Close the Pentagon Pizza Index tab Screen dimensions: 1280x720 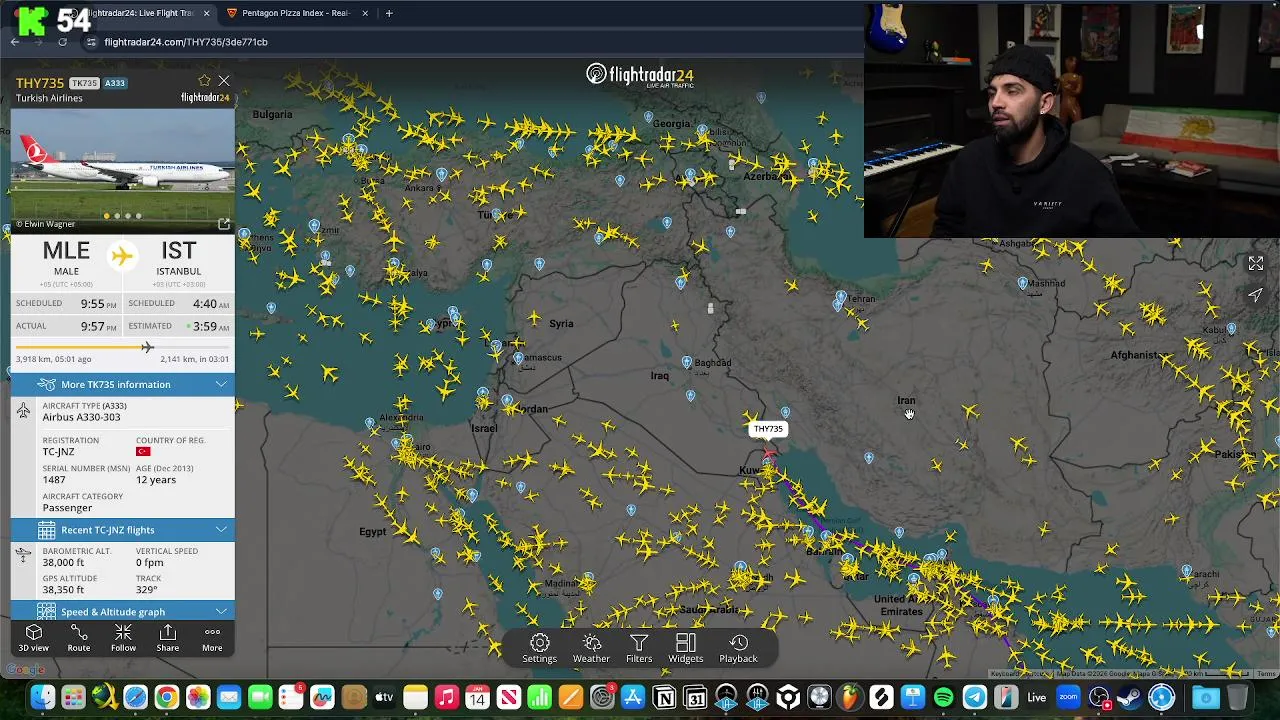click(x=365, y=13)
